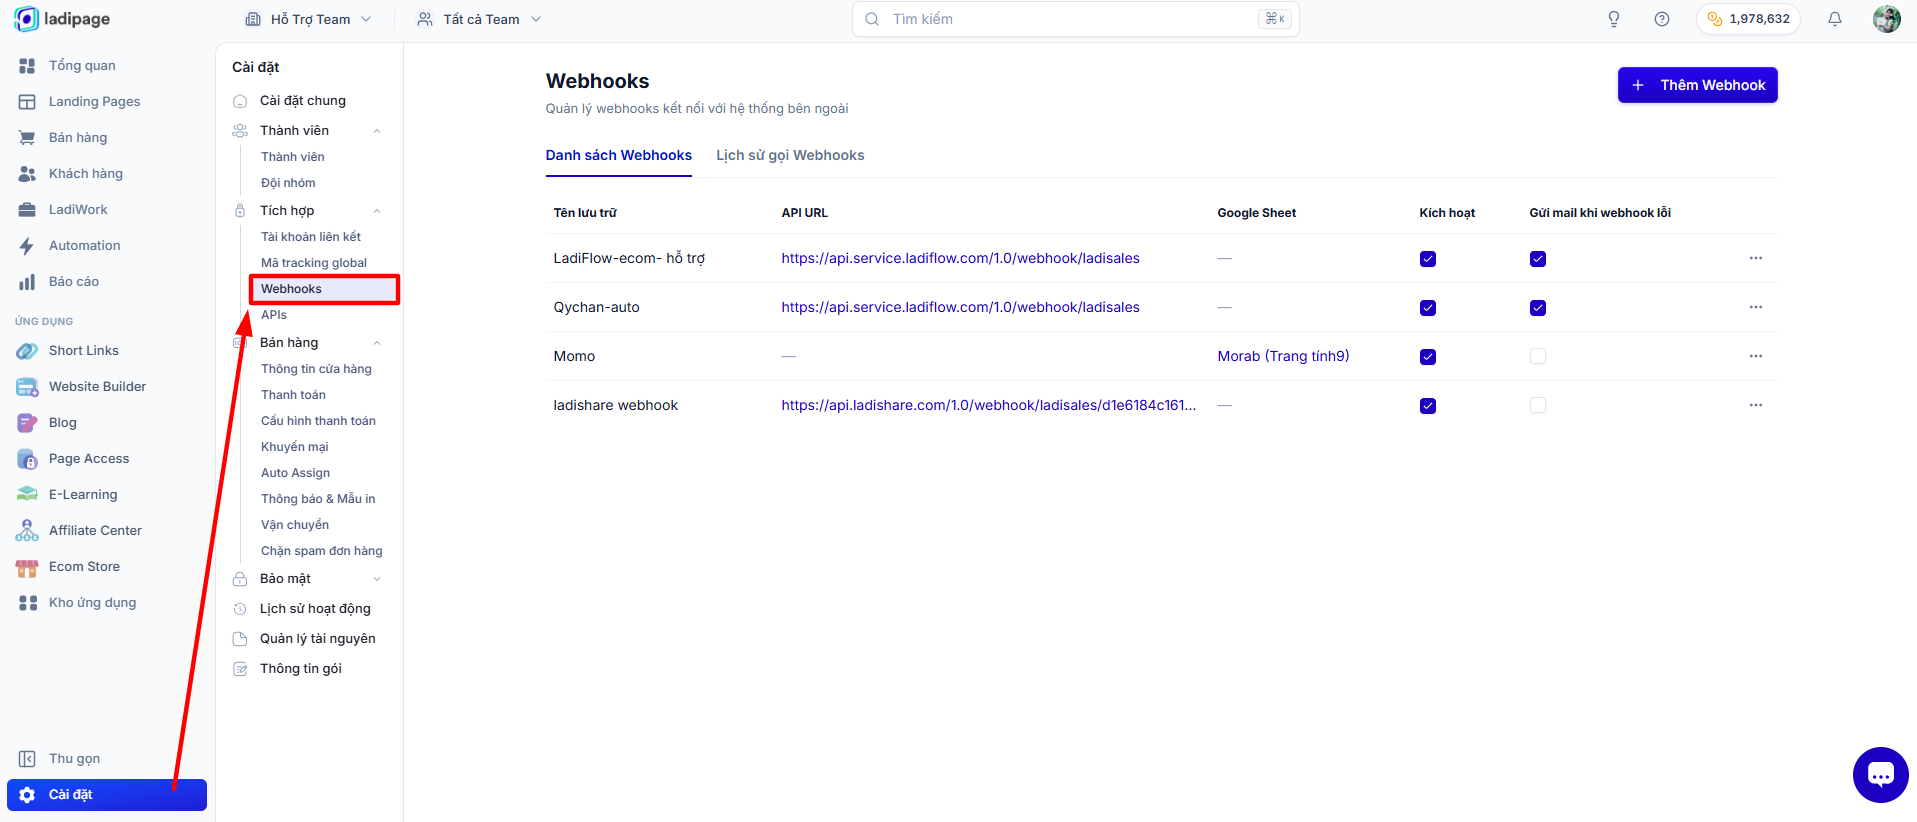Image resolution: width=1917 pixels, height=822 pixels.
Task: Open Ecom Store app
Action: 84,567
